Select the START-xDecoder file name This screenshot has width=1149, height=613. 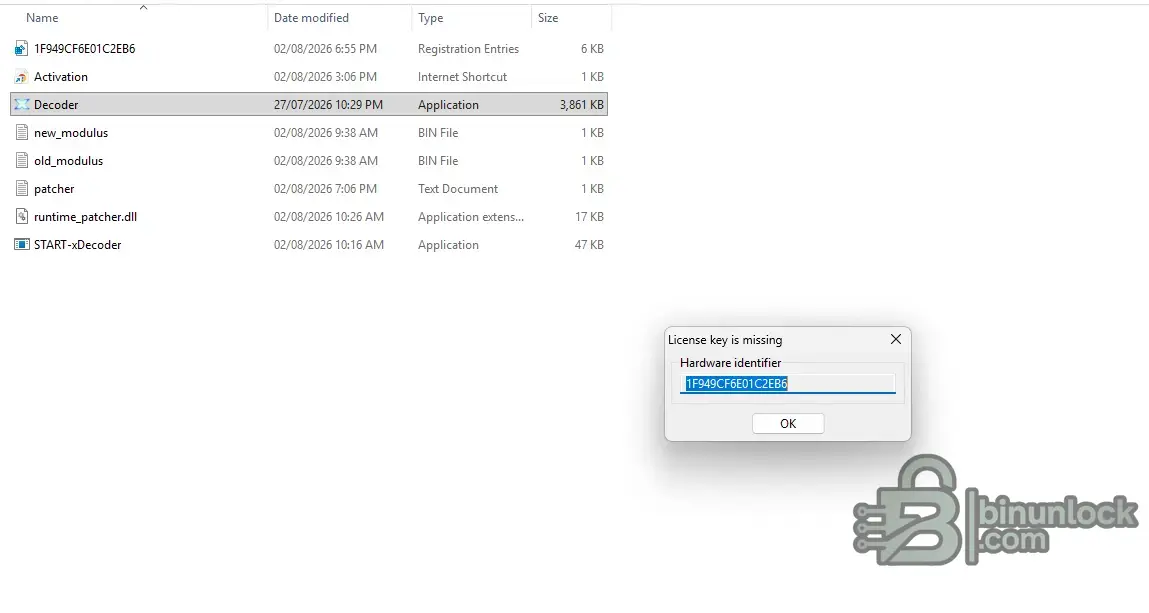tap(78, 245)
